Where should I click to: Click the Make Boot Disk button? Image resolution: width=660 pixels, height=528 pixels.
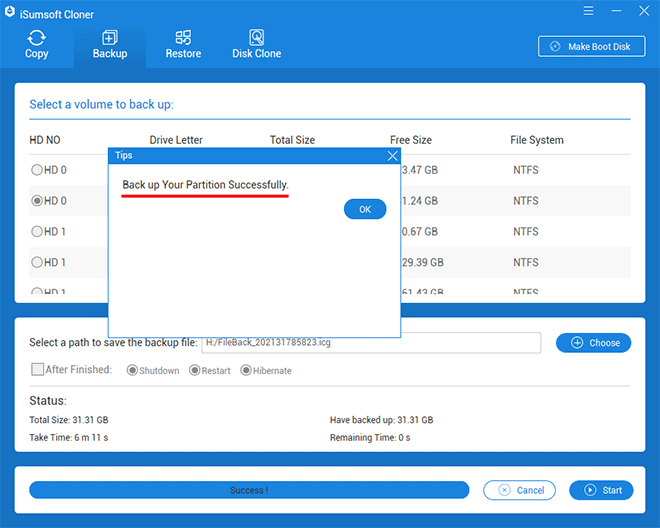coord(591,47)
